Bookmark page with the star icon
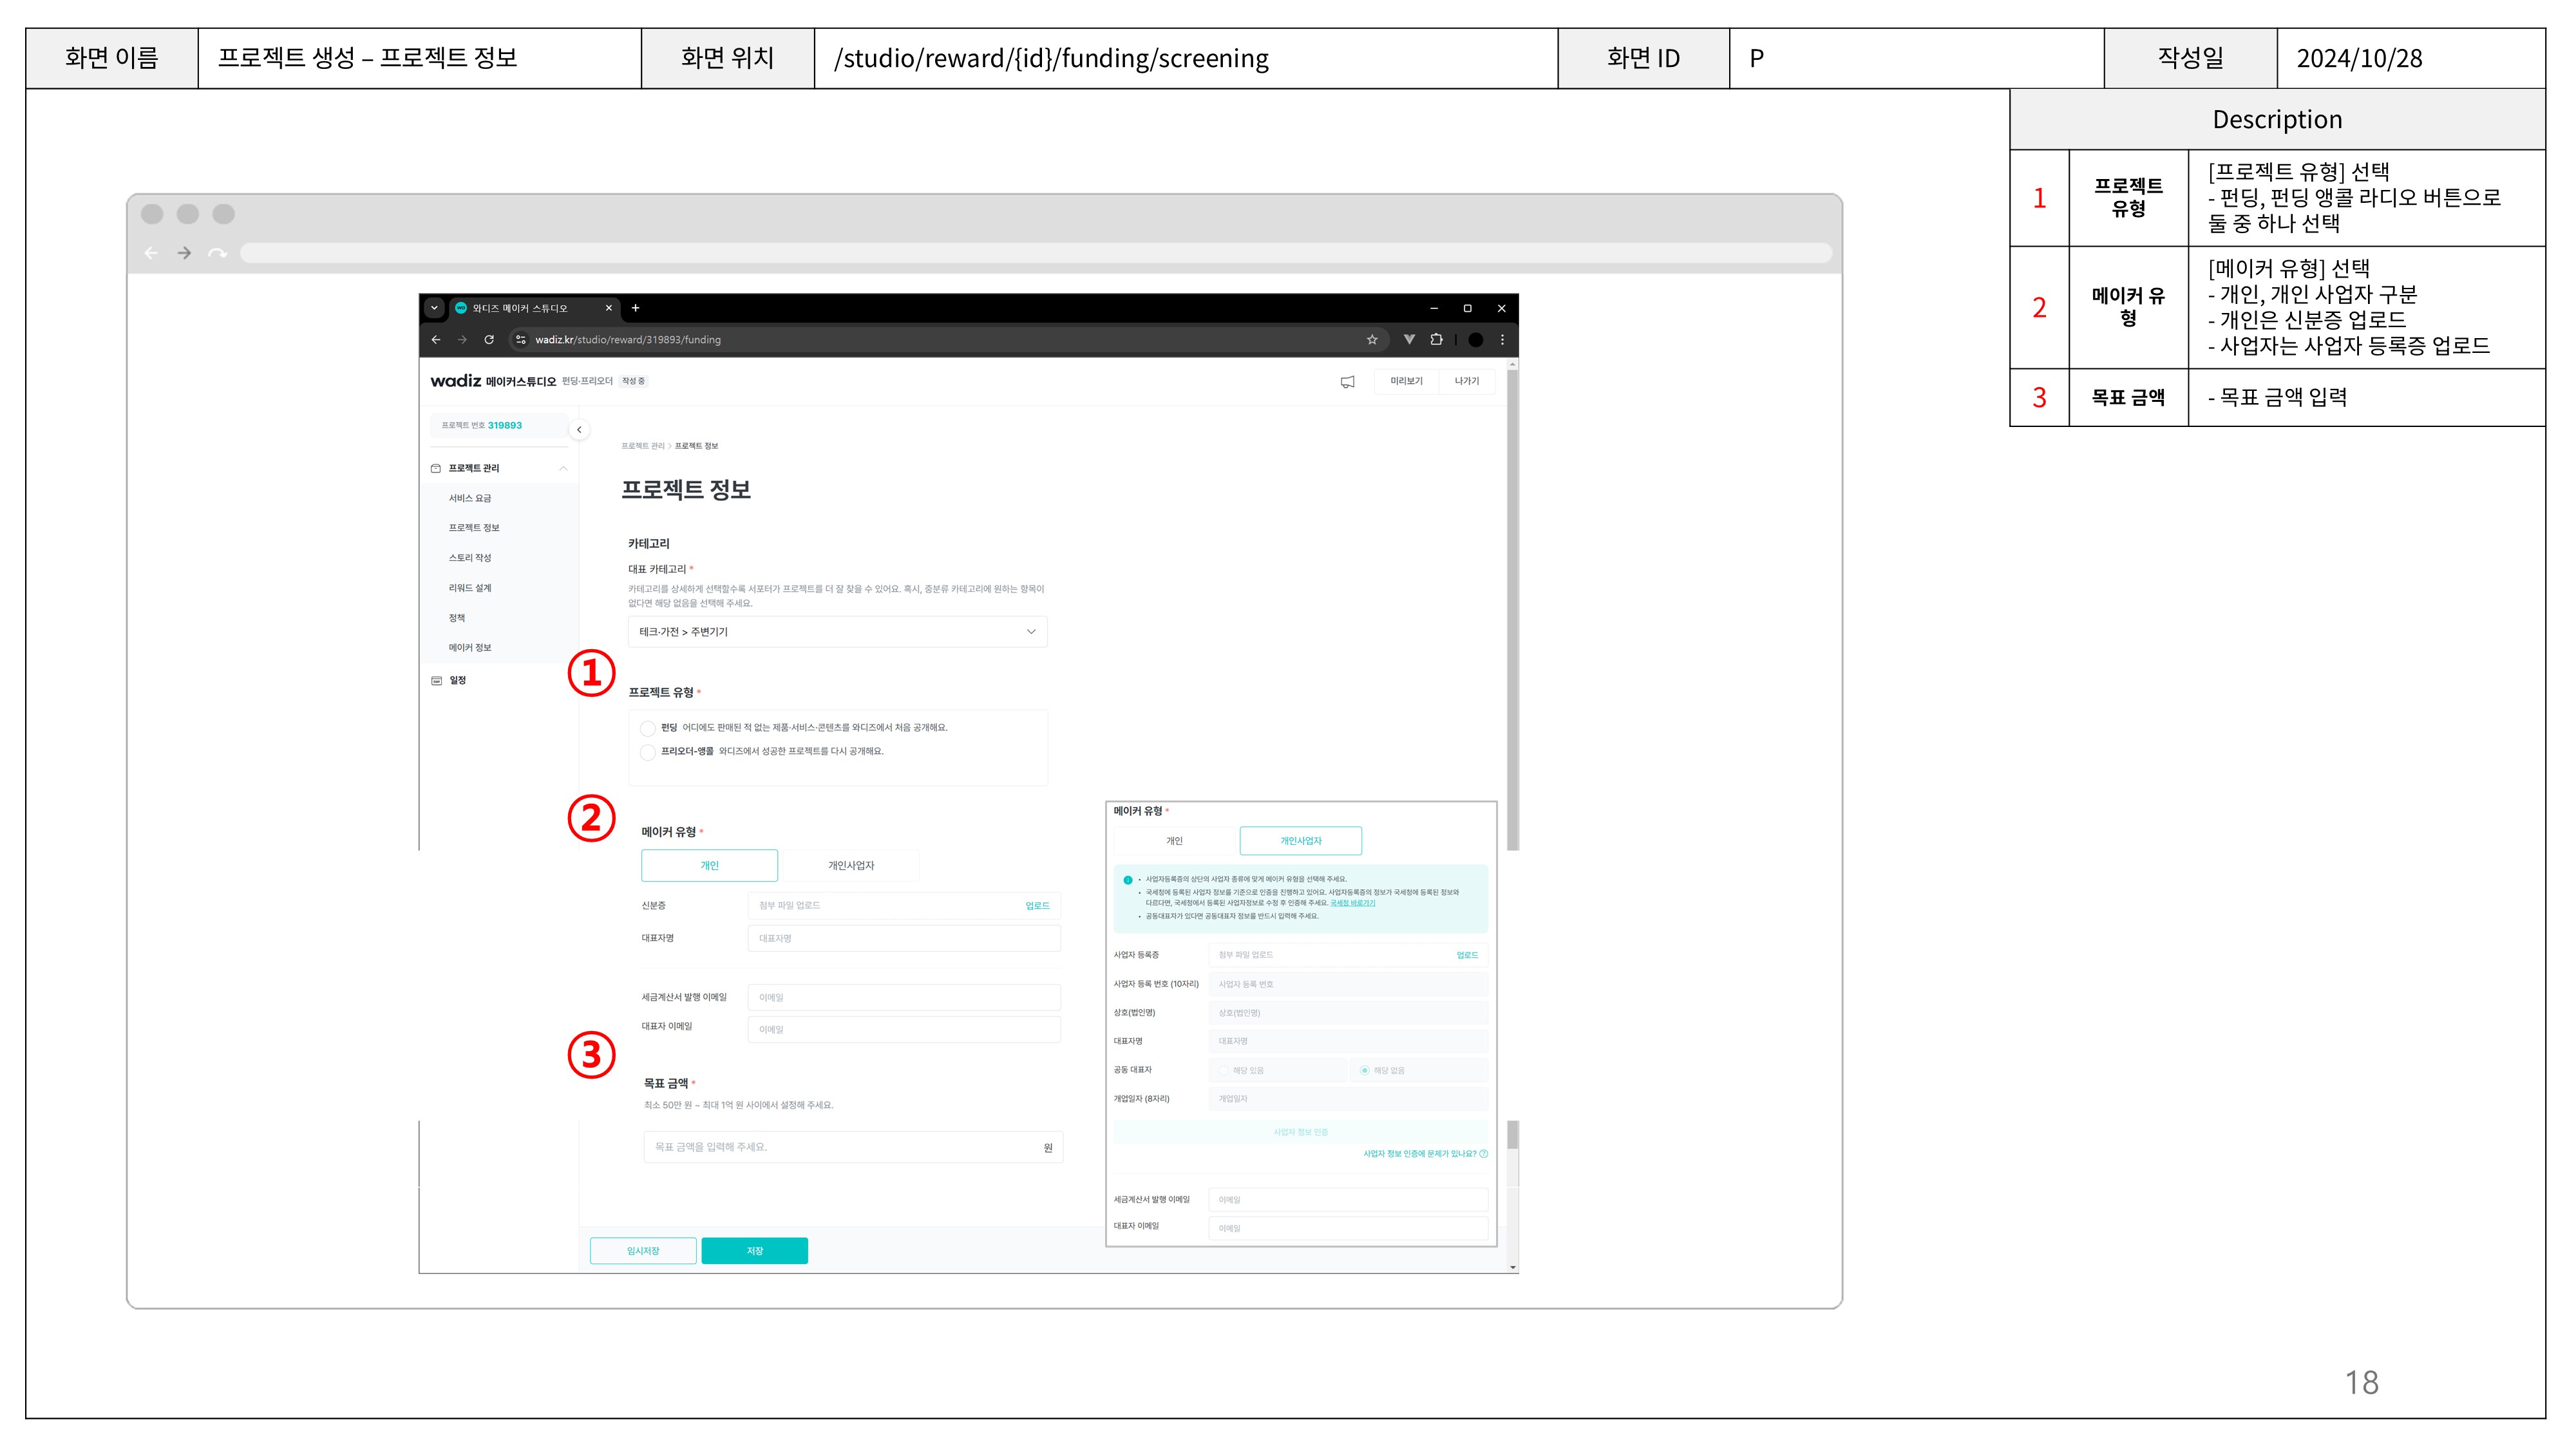 tap(1372, 340)
